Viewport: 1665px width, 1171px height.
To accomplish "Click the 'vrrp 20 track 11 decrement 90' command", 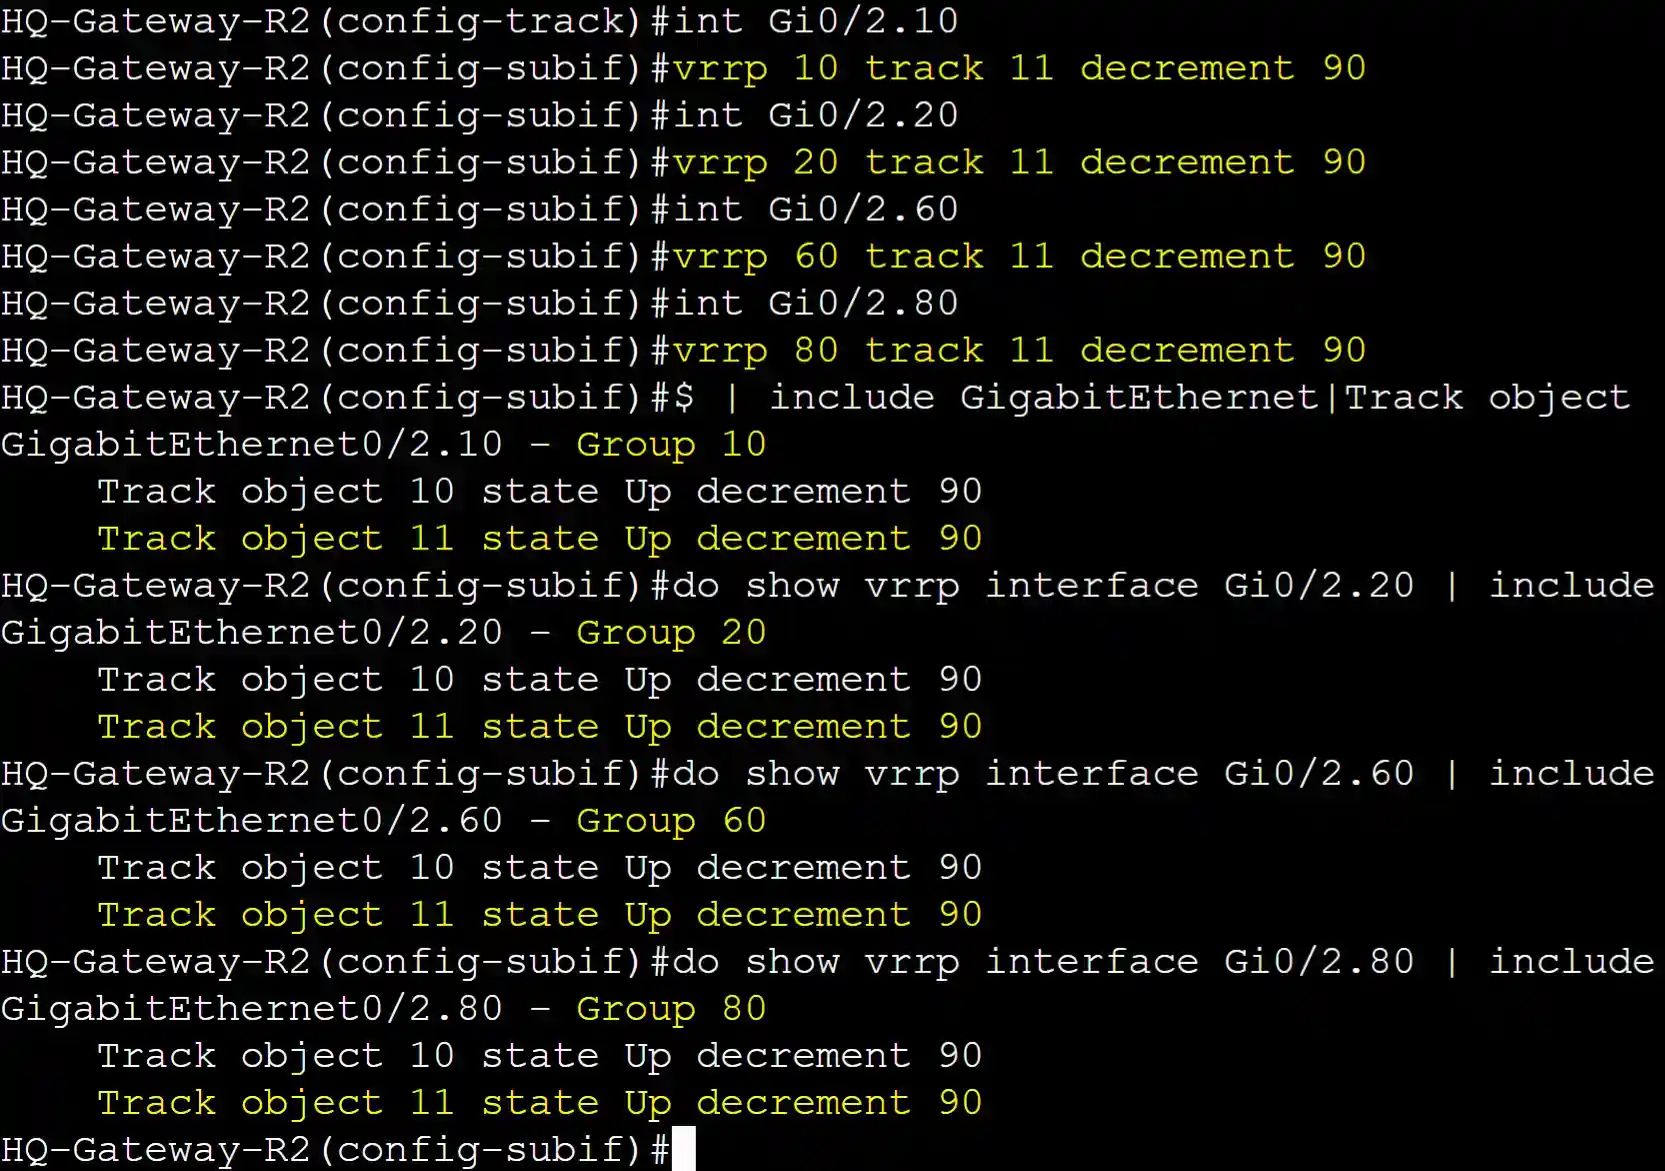I will pyautogui.click(x=1019, y=162).
